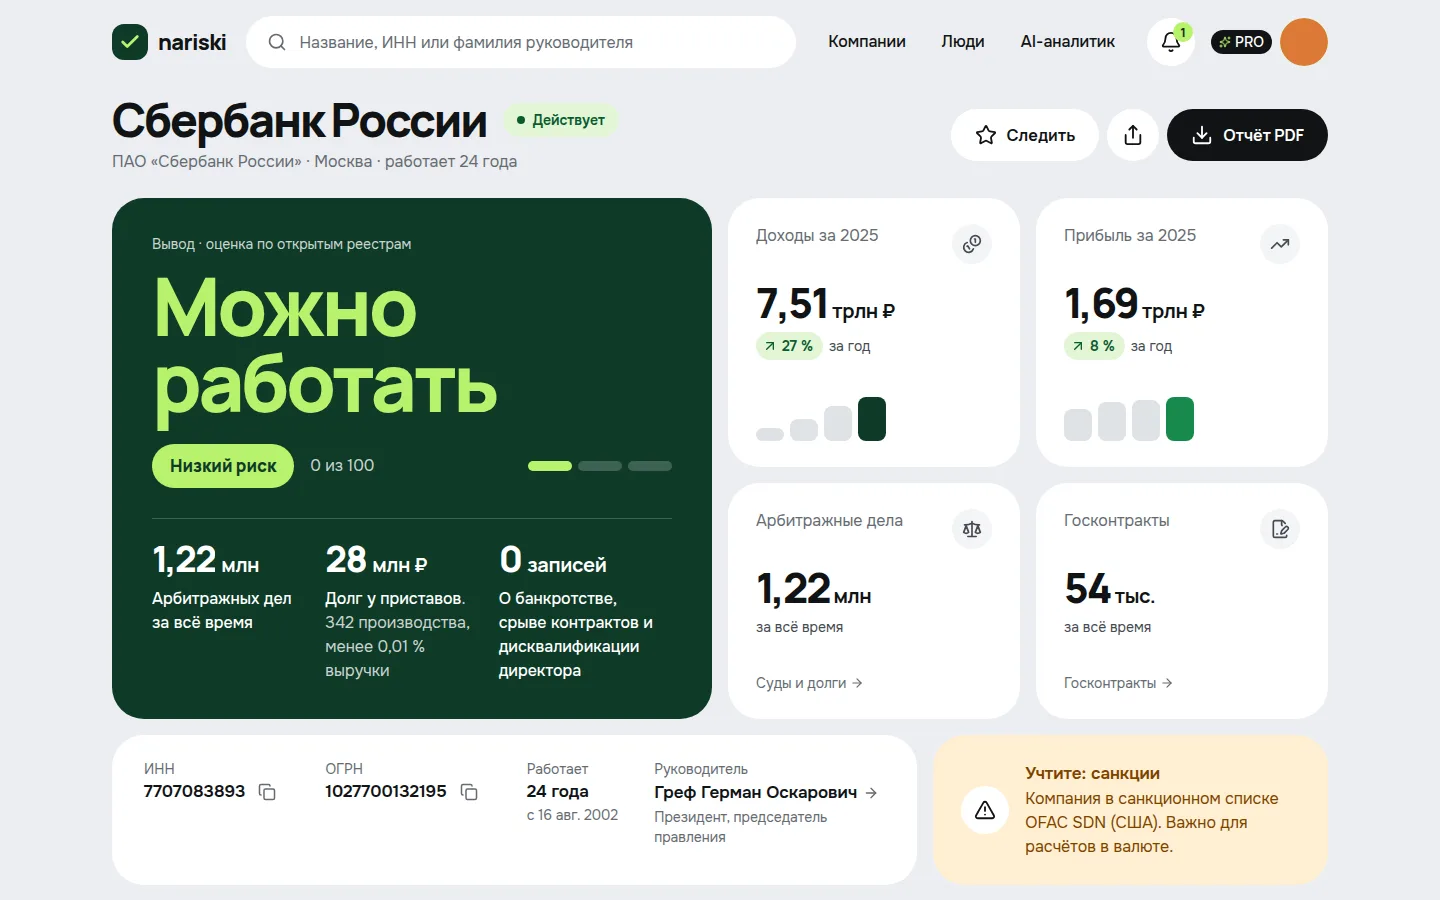Open the AI-аналитик section

tap(1067, 42)
